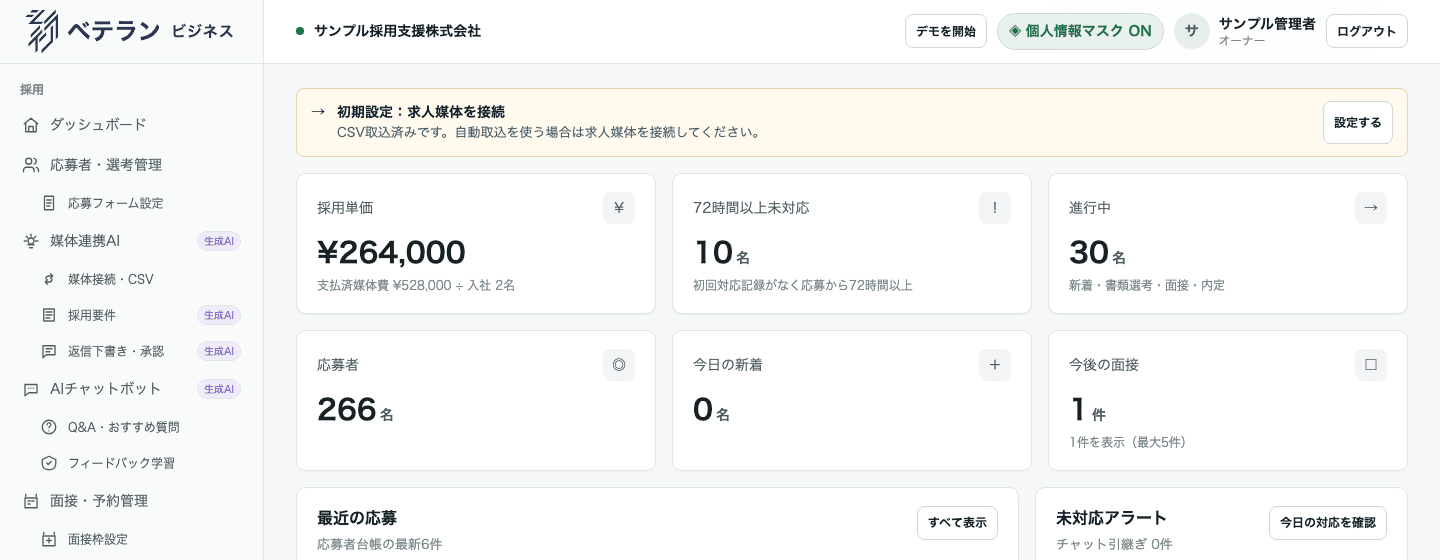This screenshot has width=1440, height=560.
Task: Click 設定する button in banner
Action: tap(1358, 122)
